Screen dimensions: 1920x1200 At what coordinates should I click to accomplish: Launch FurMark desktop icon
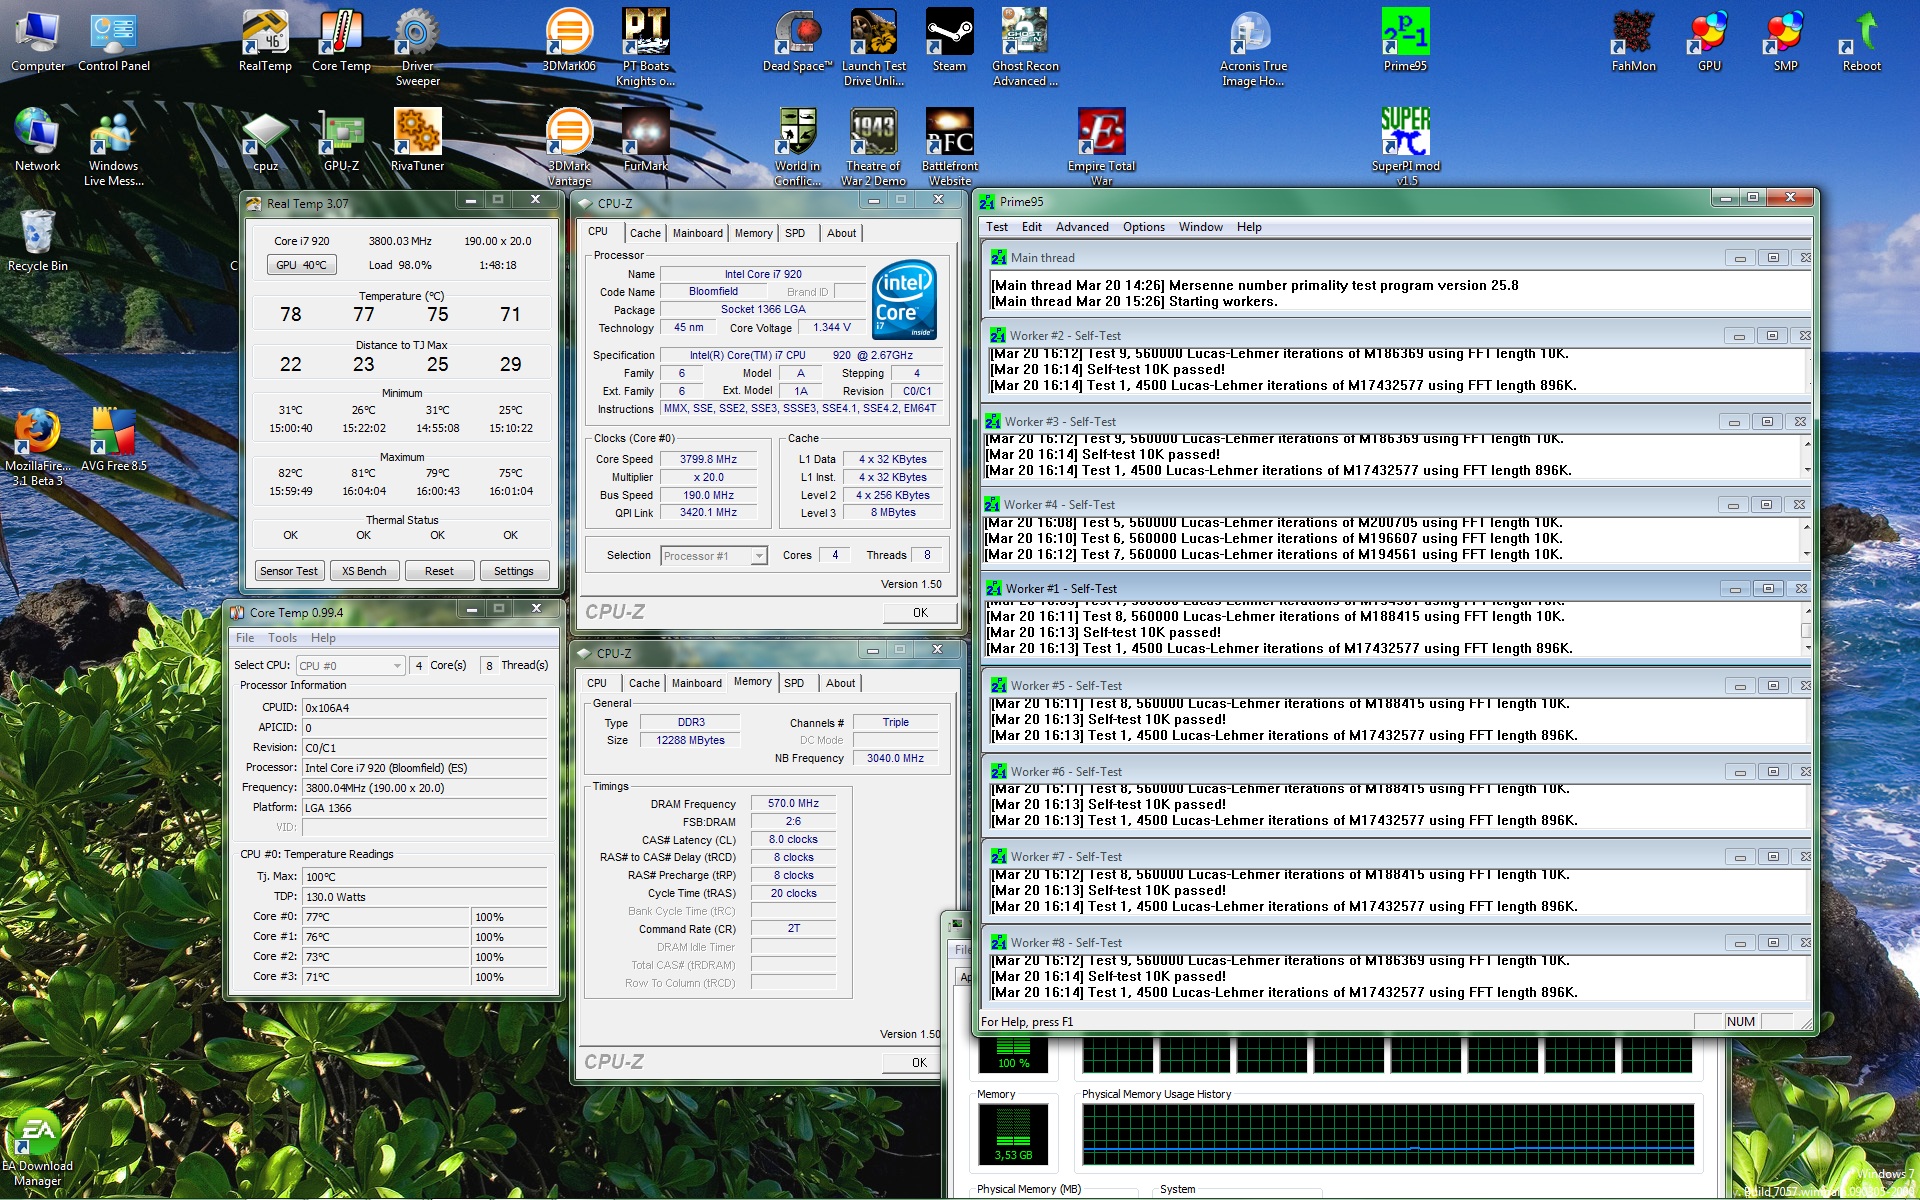click(645, 141)
